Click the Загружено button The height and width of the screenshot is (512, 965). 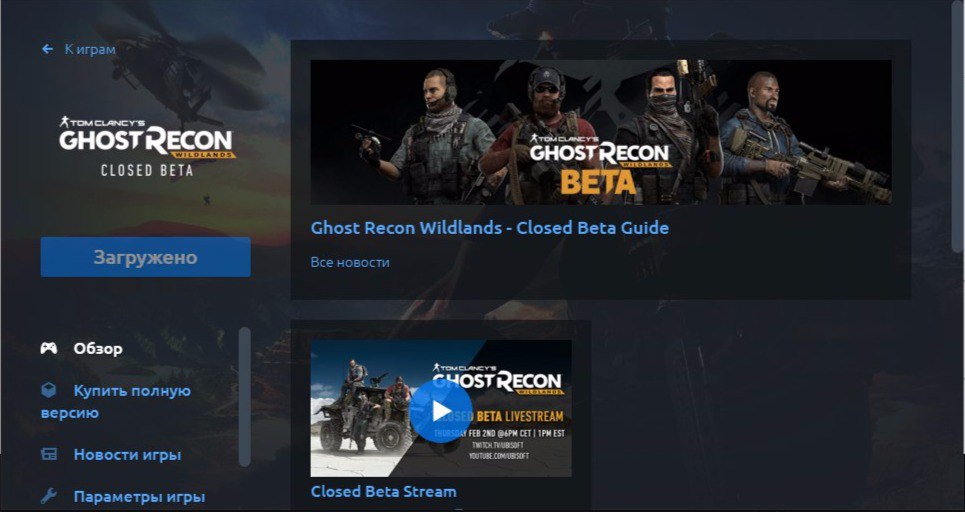pyautogui.click(x=145, y=257)
